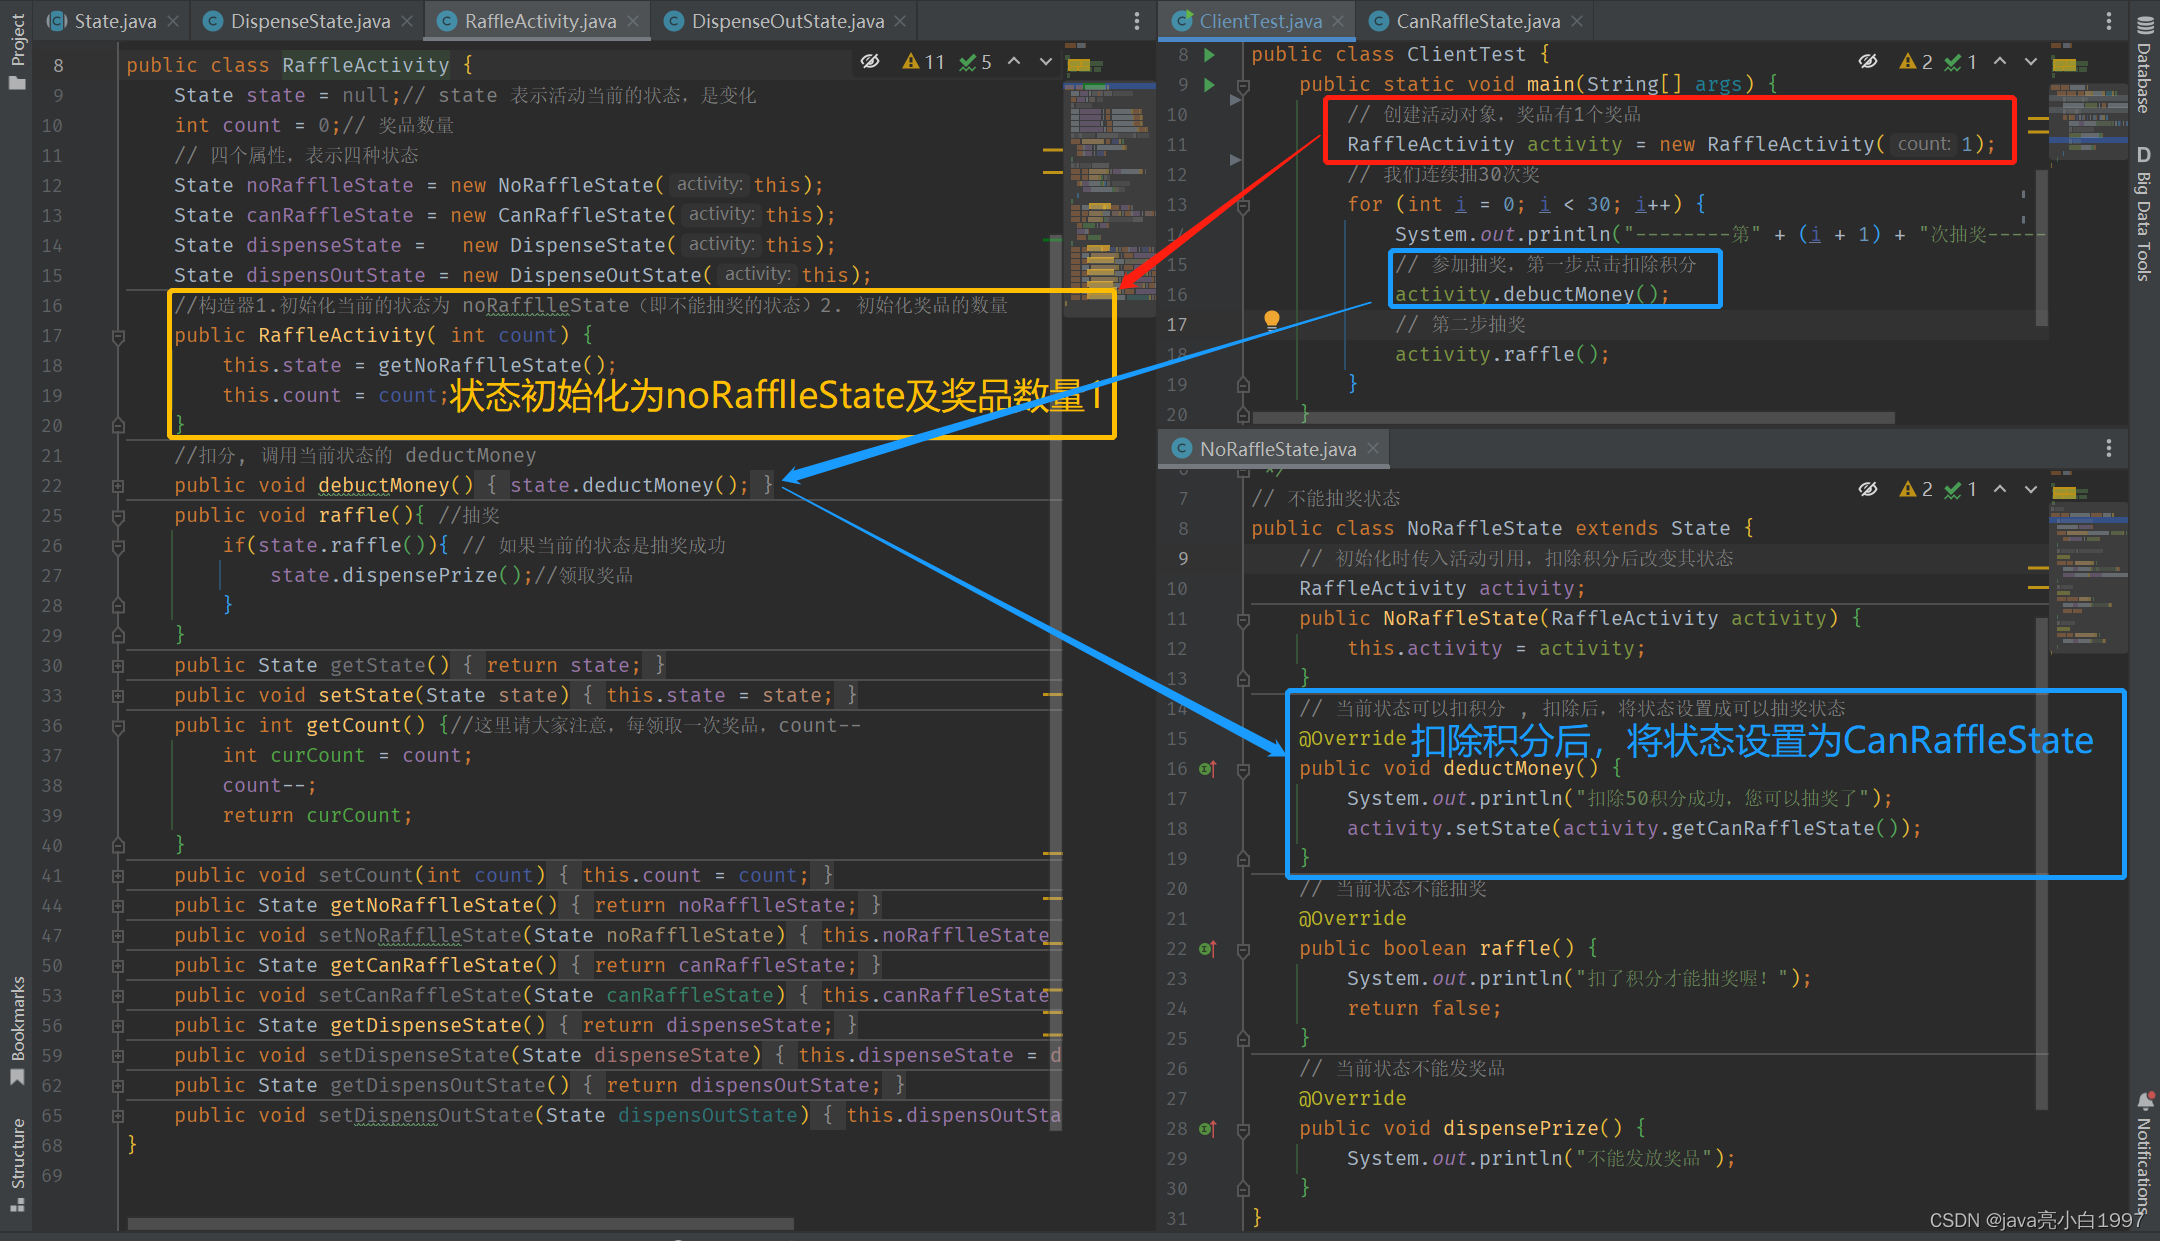Viewport: 2160px width, 1241px height.
Task: Click horizontal scrollbar under RaffleActivity editor
Action: pyautogui.click(x=460, y=1223)
